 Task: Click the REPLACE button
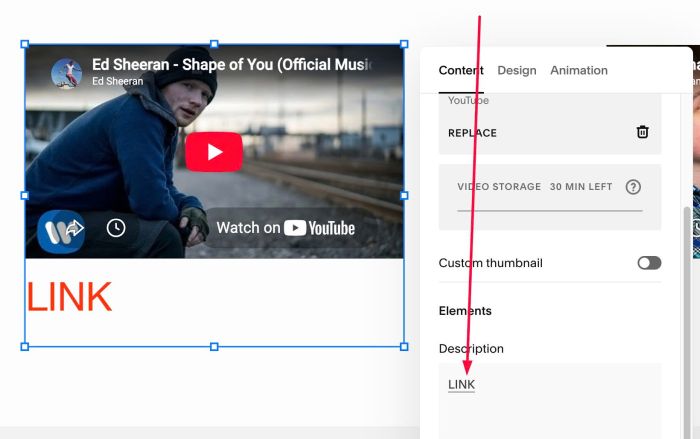click(x=472, y=133)
